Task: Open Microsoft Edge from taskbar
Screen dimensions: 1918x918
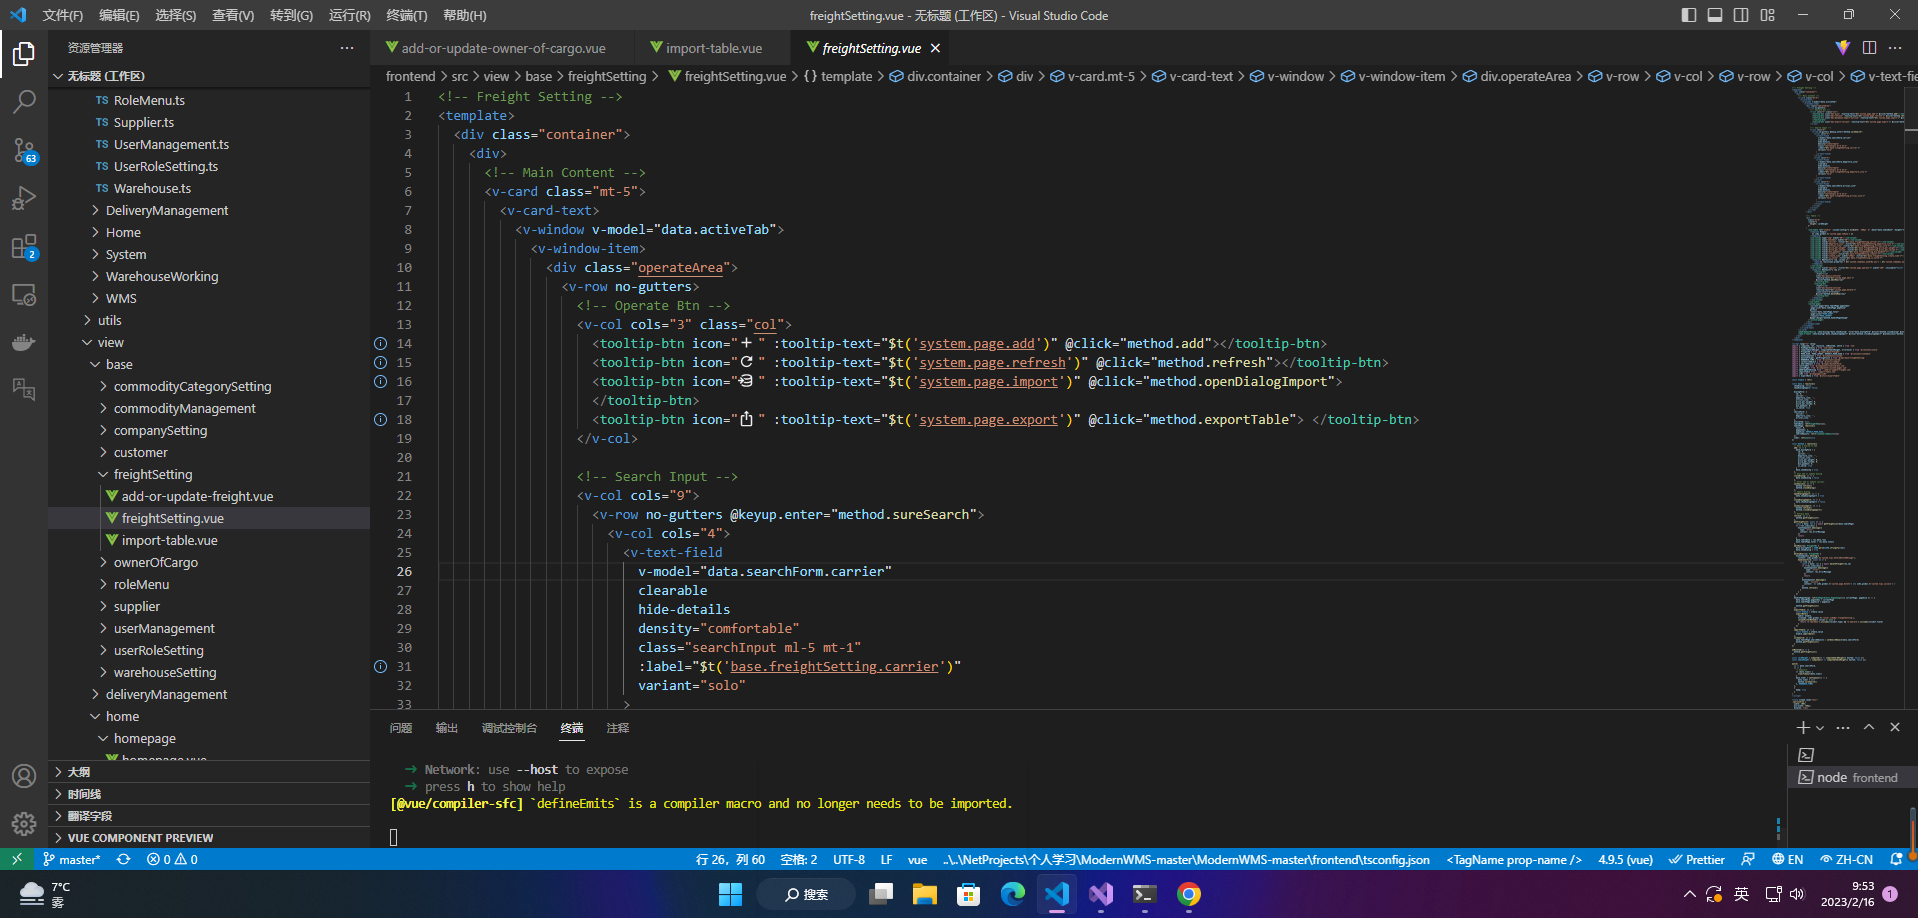Action: coord(1013,894)
